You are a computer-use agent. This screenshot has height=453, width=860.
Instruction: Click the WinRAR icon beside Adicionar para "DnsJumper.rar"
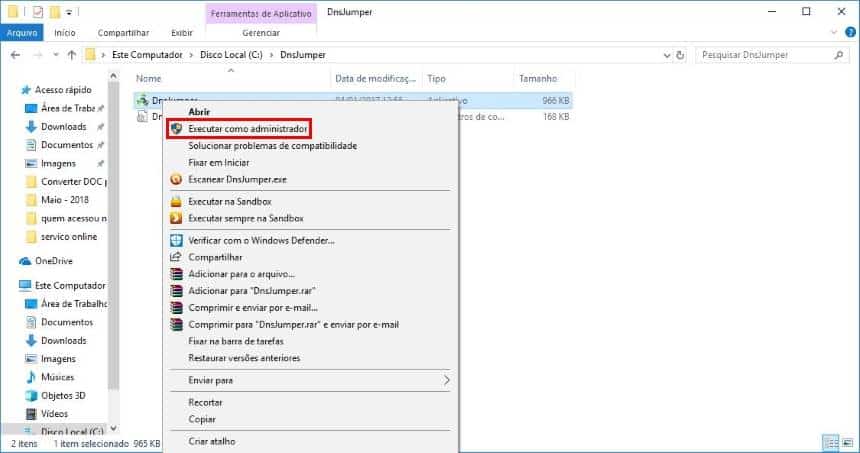point(176,291)
